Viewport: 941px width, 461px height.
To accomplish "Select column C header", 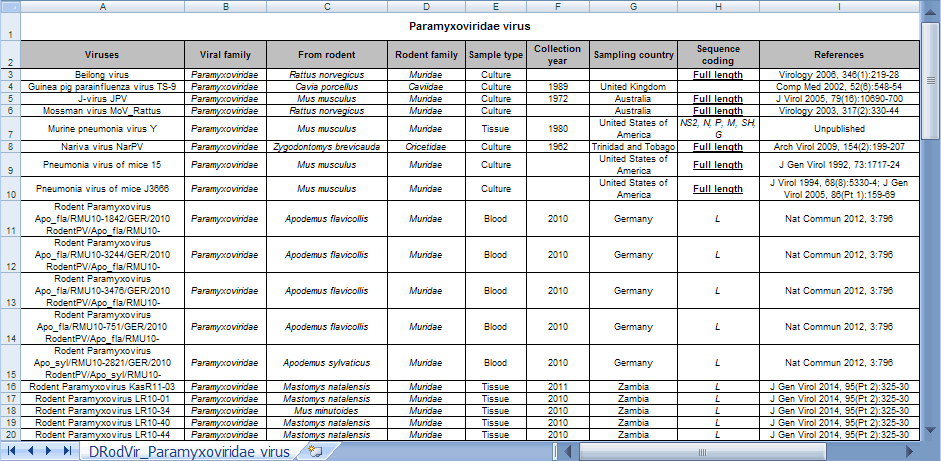I will point(326,6).
